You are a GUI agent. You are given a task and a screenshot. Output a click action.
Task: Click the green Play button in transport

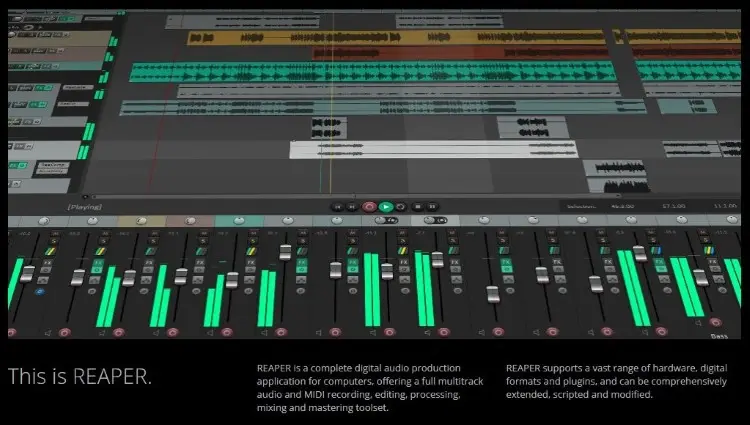(x=386, y=207)
